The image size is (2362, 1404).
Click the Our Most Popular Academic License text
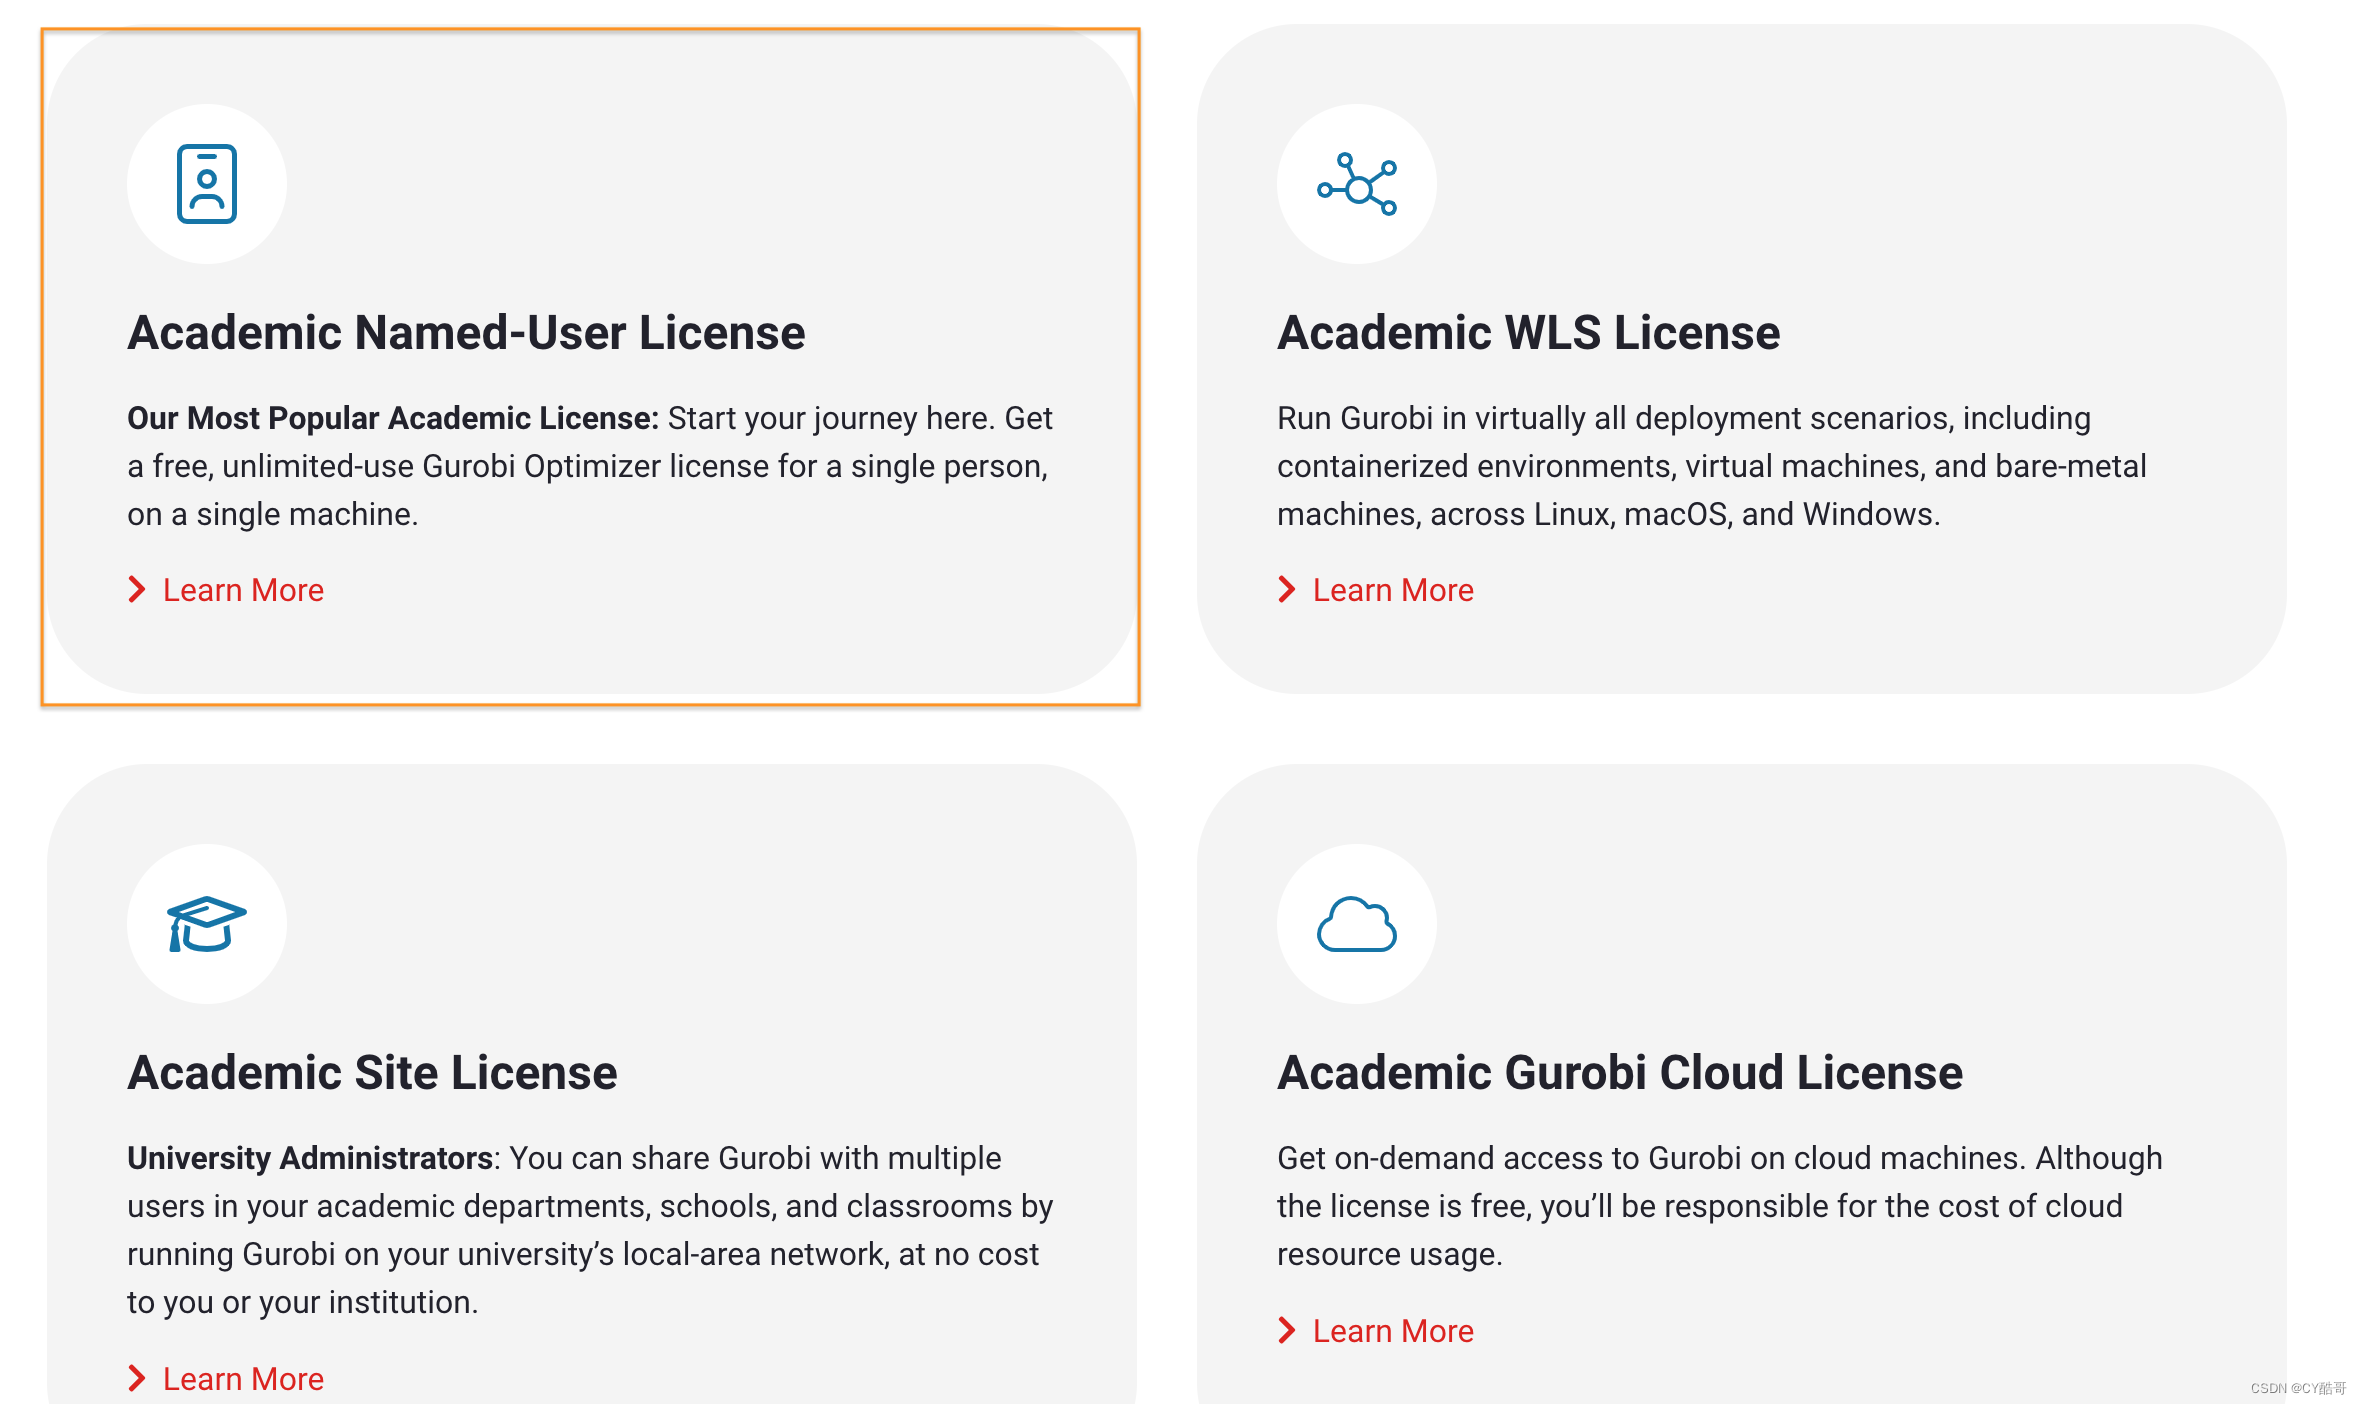pos(393,418)
